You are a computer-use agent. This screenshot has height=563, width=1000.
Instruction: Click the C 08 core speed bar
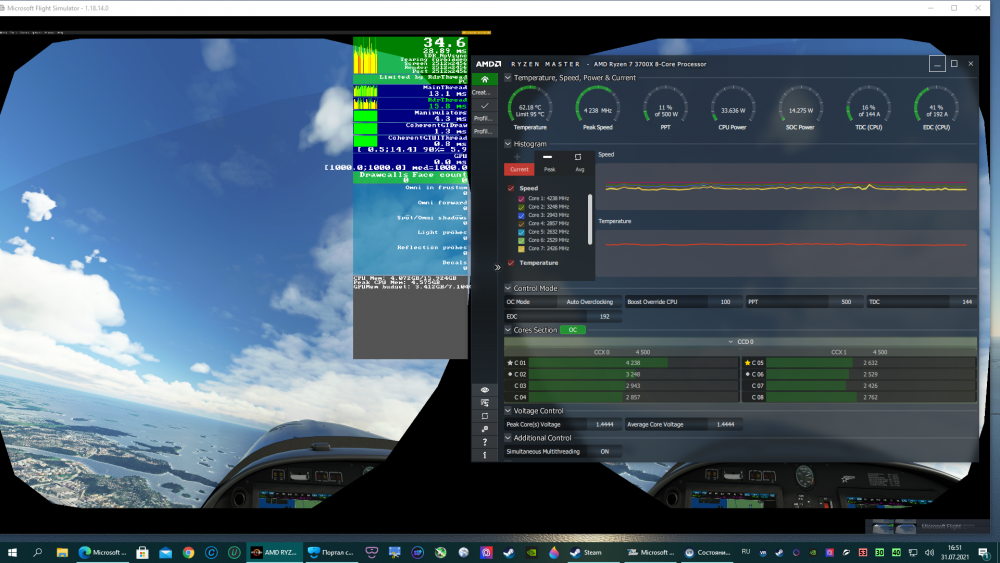pos(871,397)
